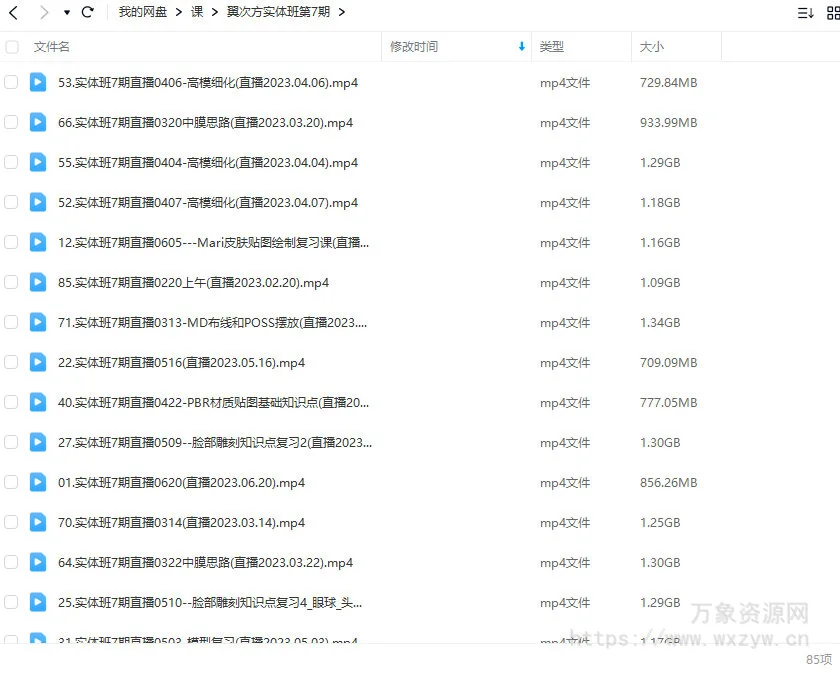The width and height of the screenshot is (840, 673).
Task: Click the refresh icon in the toolbar
Action: (88, 13)
